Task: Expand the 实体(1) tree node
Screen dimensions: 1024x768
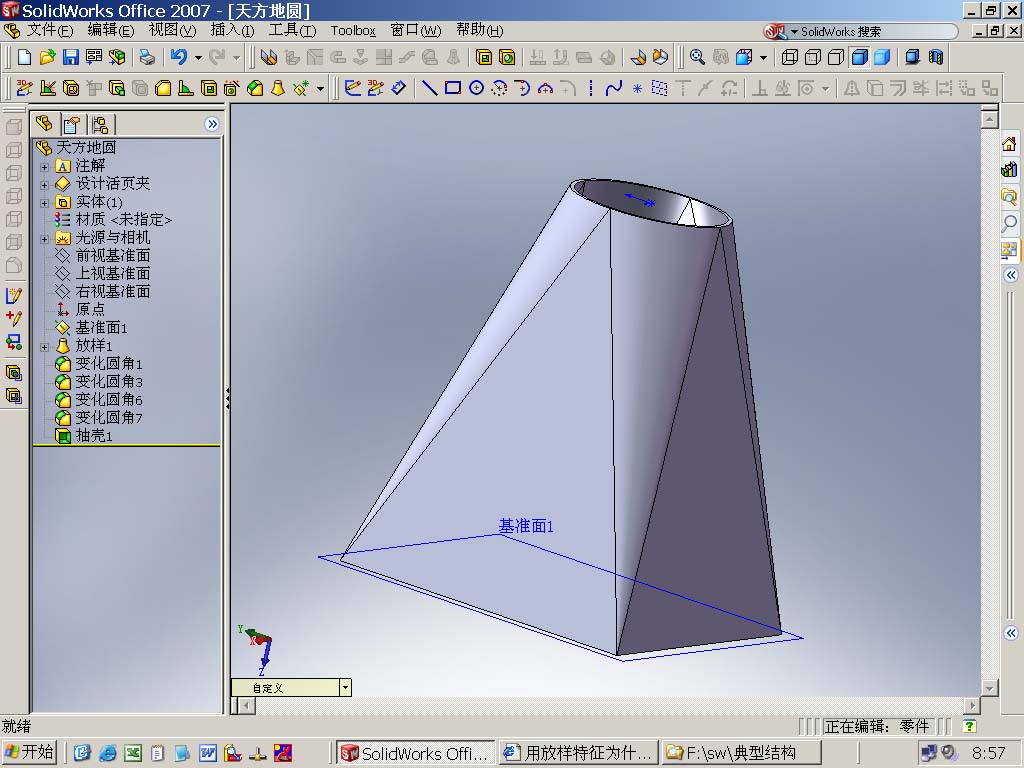Action: click(44, 203)
